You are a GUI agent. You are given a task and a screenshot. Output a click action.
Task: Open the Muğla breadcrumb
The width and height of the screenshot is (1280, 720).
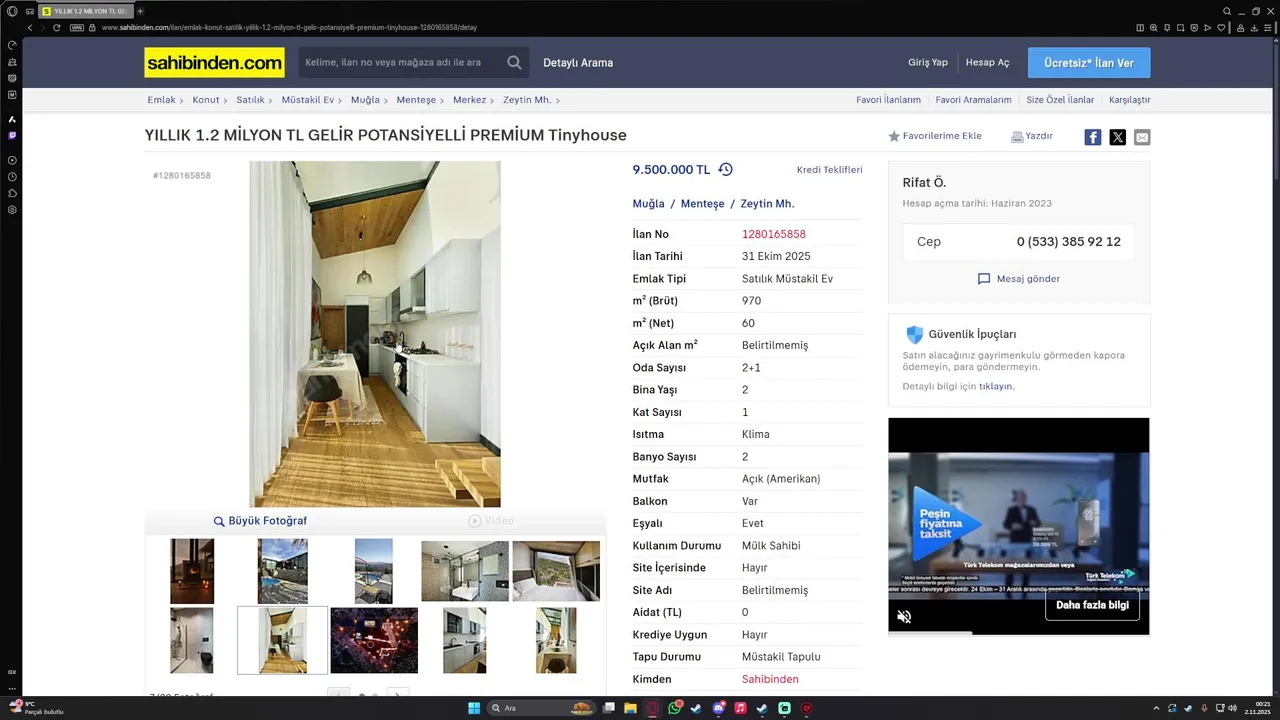pos(365,100)
